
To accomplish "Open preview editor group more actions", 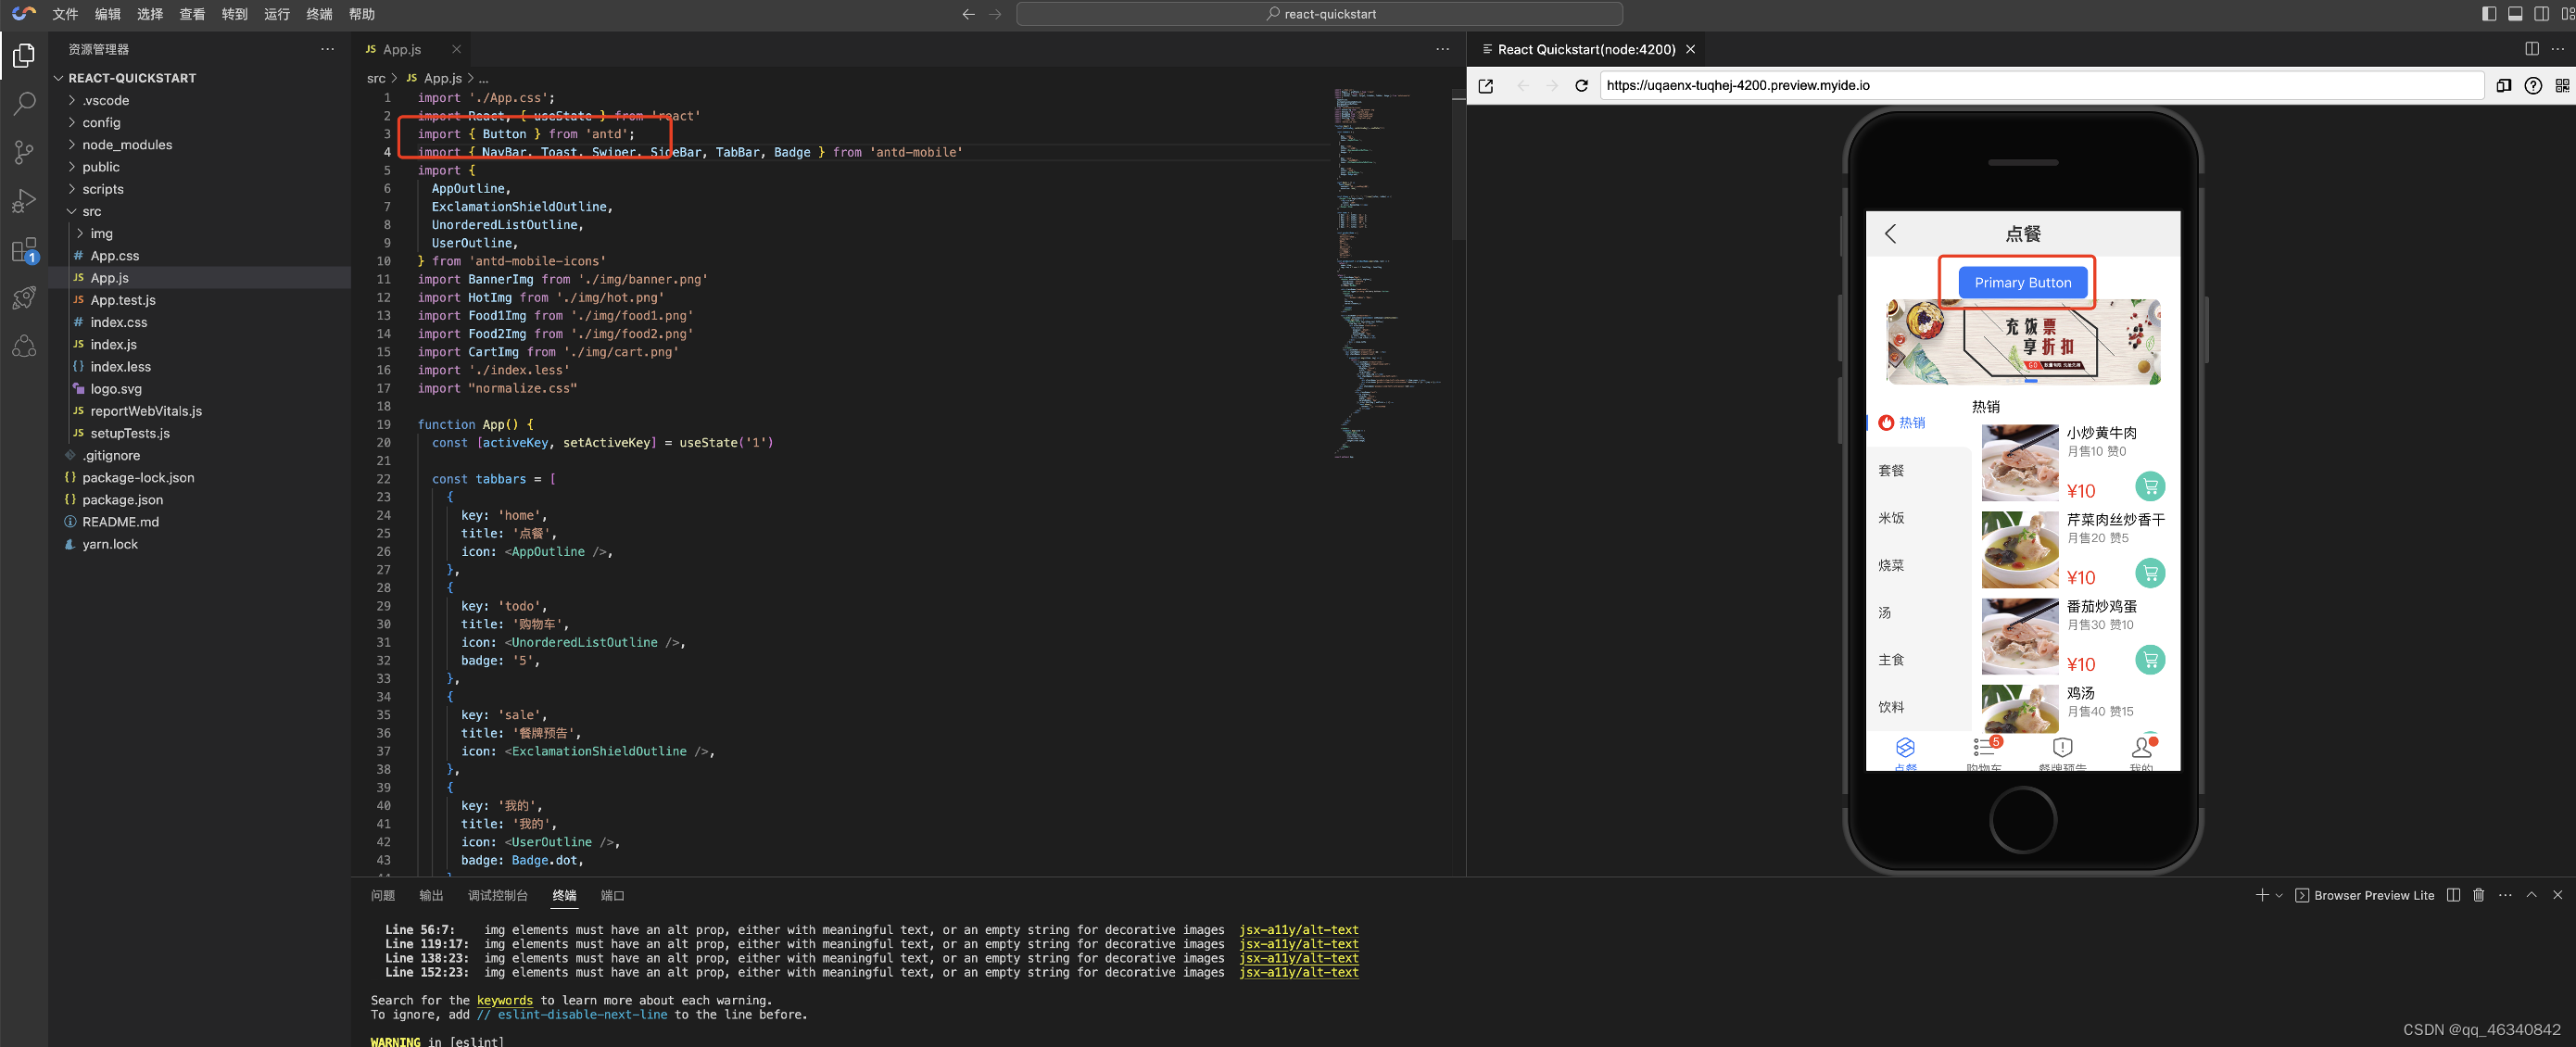I will tap(2558, 49).
